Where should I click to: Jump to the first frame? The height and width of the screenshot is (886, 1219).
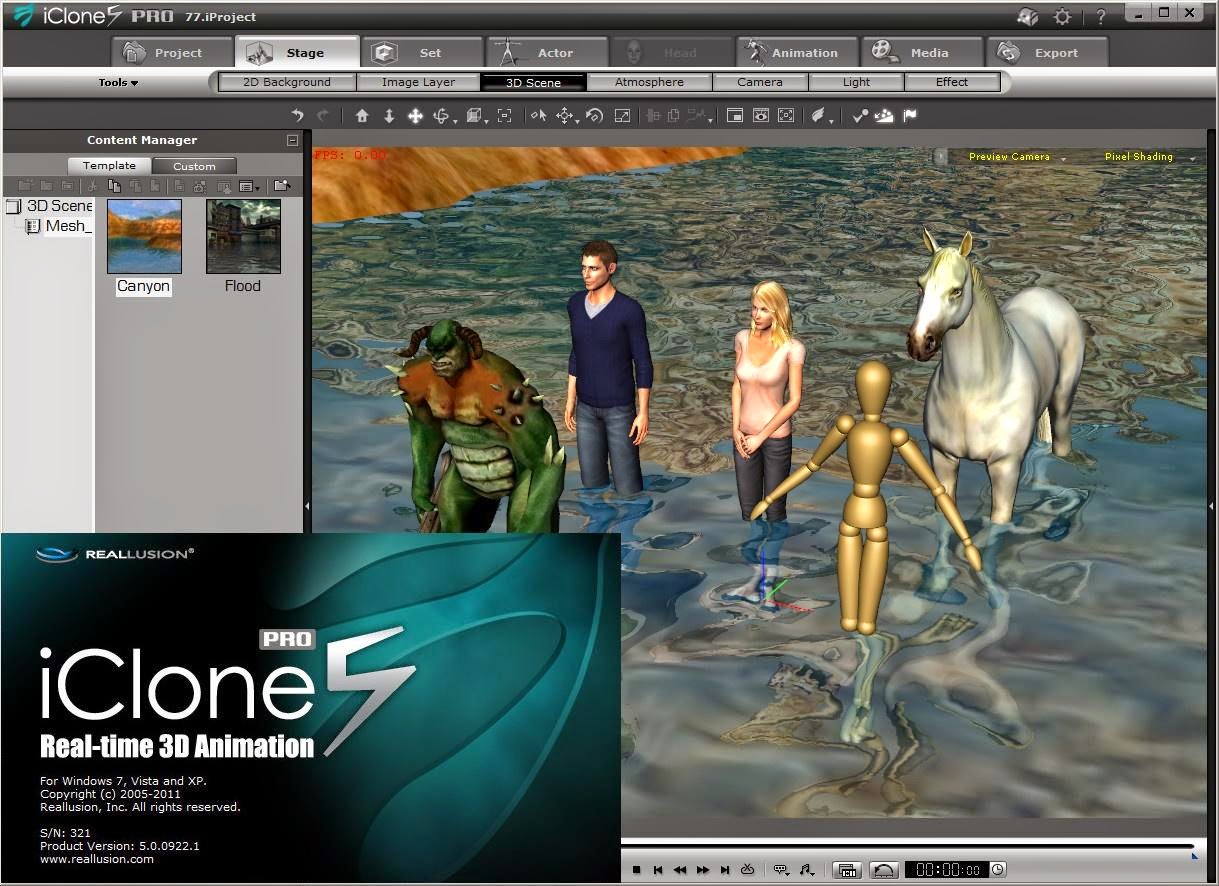pos(658,870)
